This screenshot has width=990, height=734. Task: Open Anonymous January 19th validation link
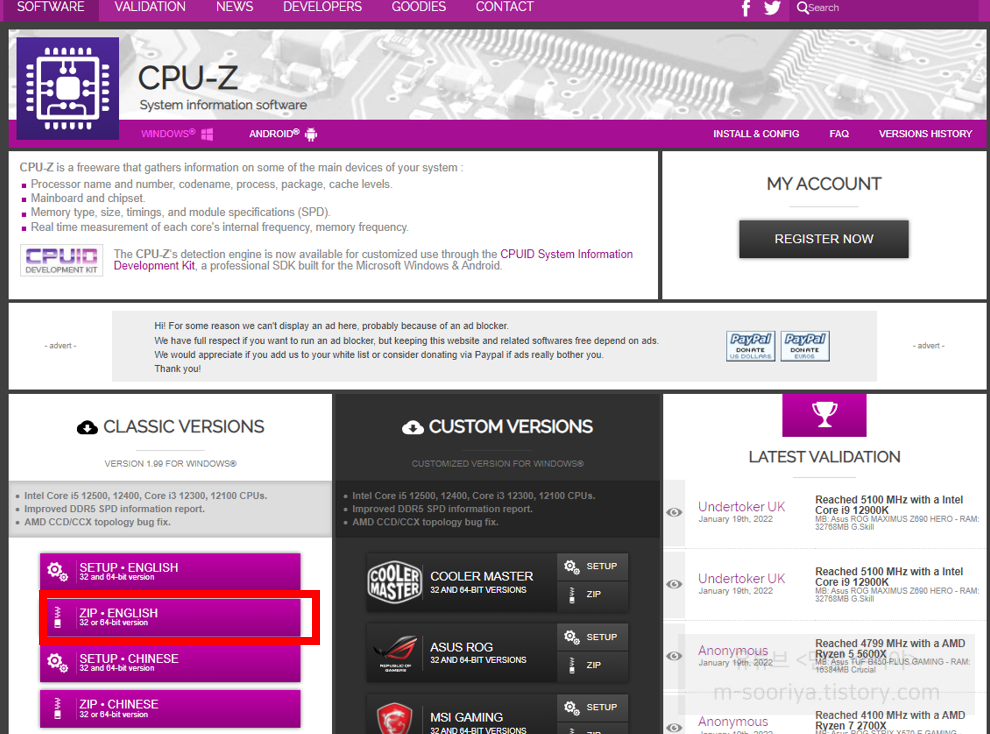(x=733, y=651)
